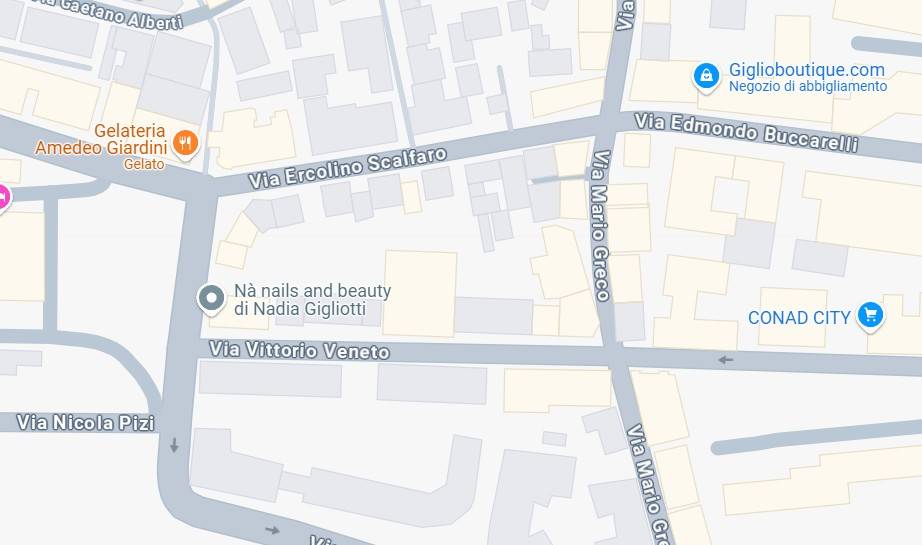Open the CONAD CITY text label
922x545 pixels.
coord(799,318)
